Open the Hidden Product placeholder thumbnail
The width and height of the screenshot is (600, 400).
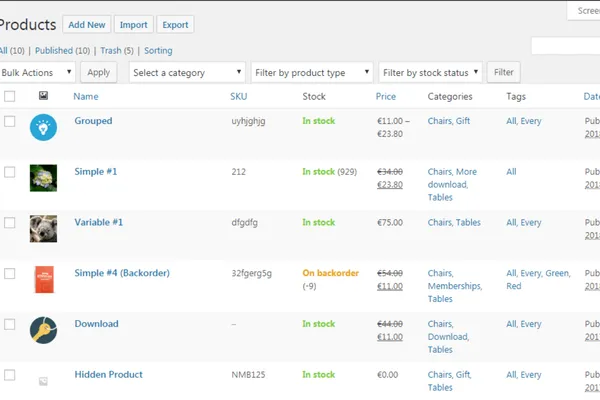(x=43, y=381)
